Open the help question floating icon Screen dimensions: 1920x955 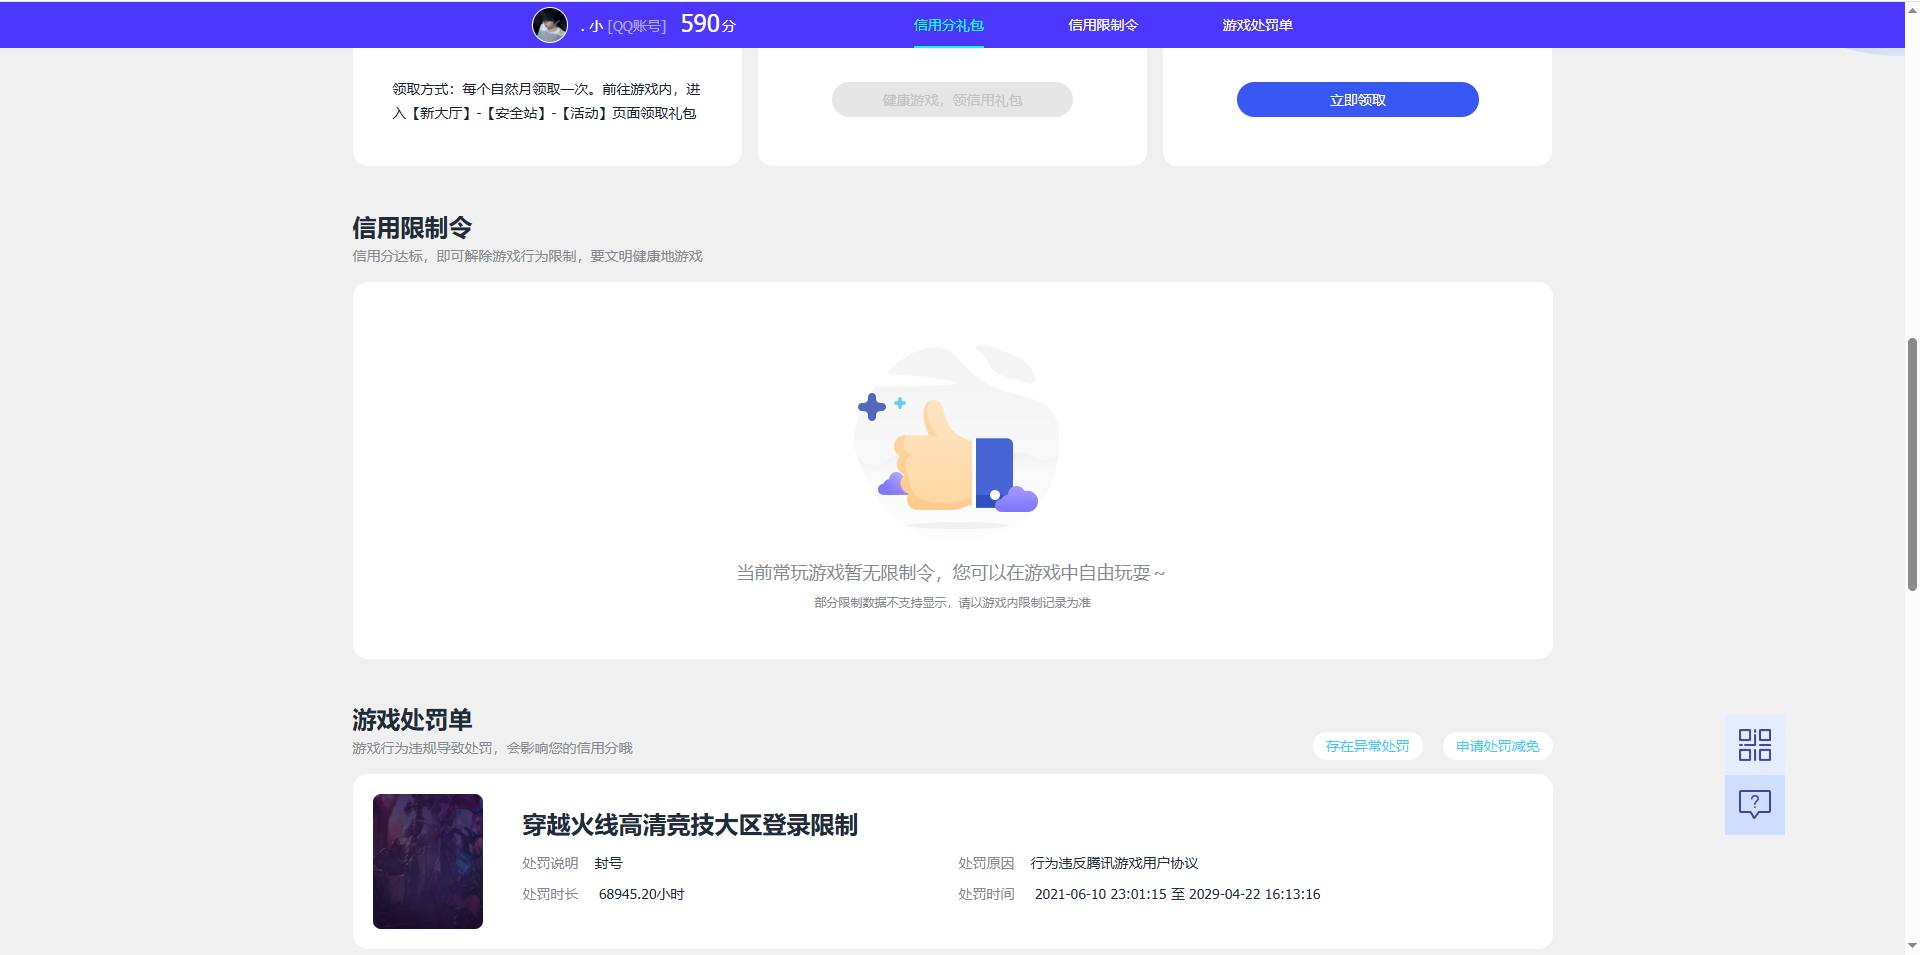tap(1754, 805)
